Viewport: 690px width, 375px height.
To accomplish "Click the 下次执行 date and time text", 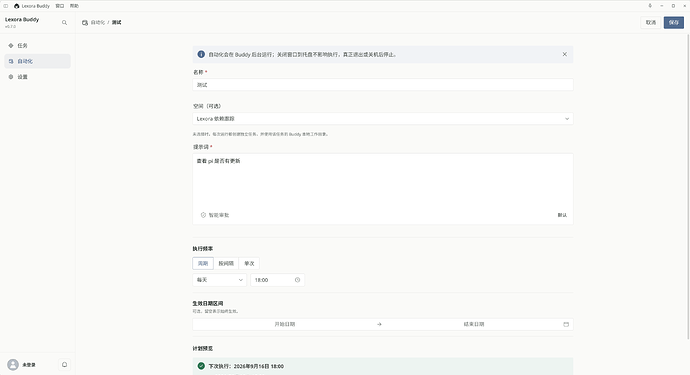I will pyautogui.click(x=246, y=366).
